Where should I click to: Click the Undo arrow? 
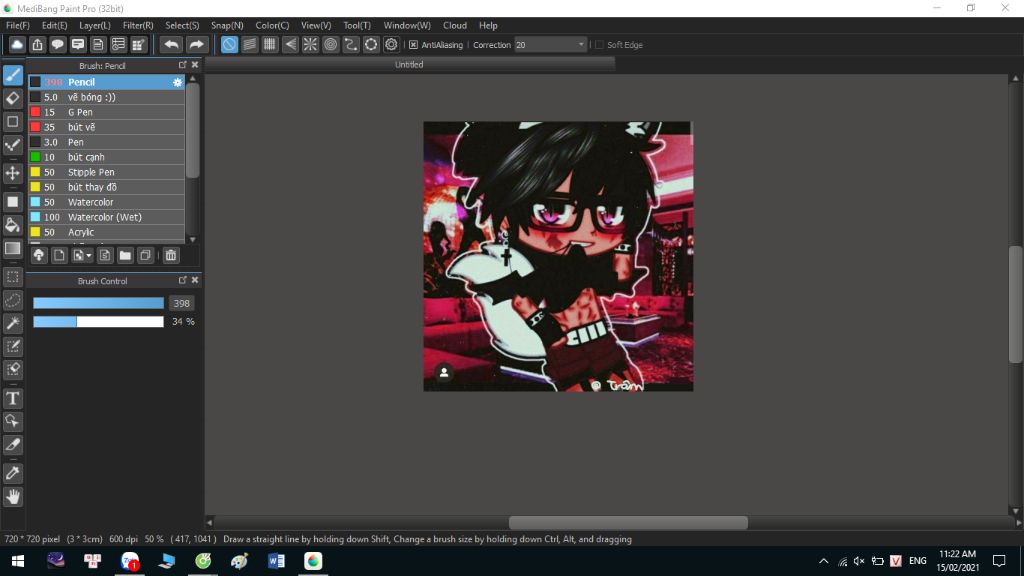tap(171, 44)
